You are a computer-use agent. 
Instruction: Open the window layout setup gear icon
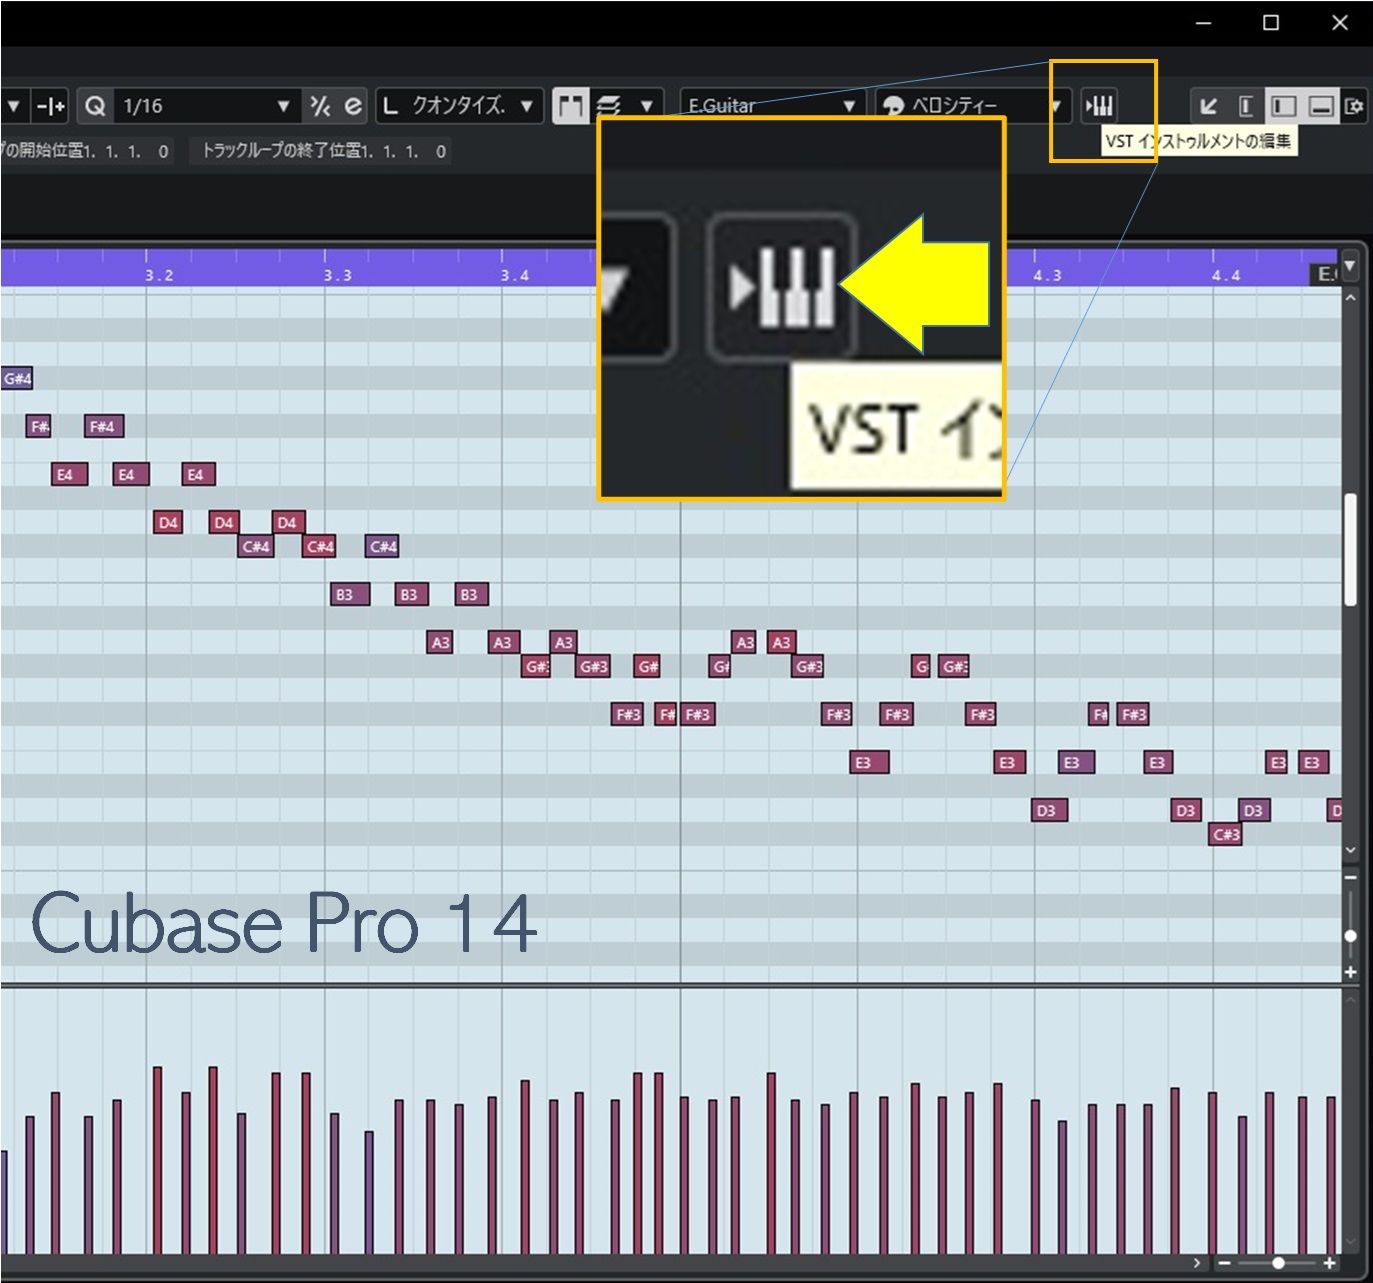[1354, 106]
